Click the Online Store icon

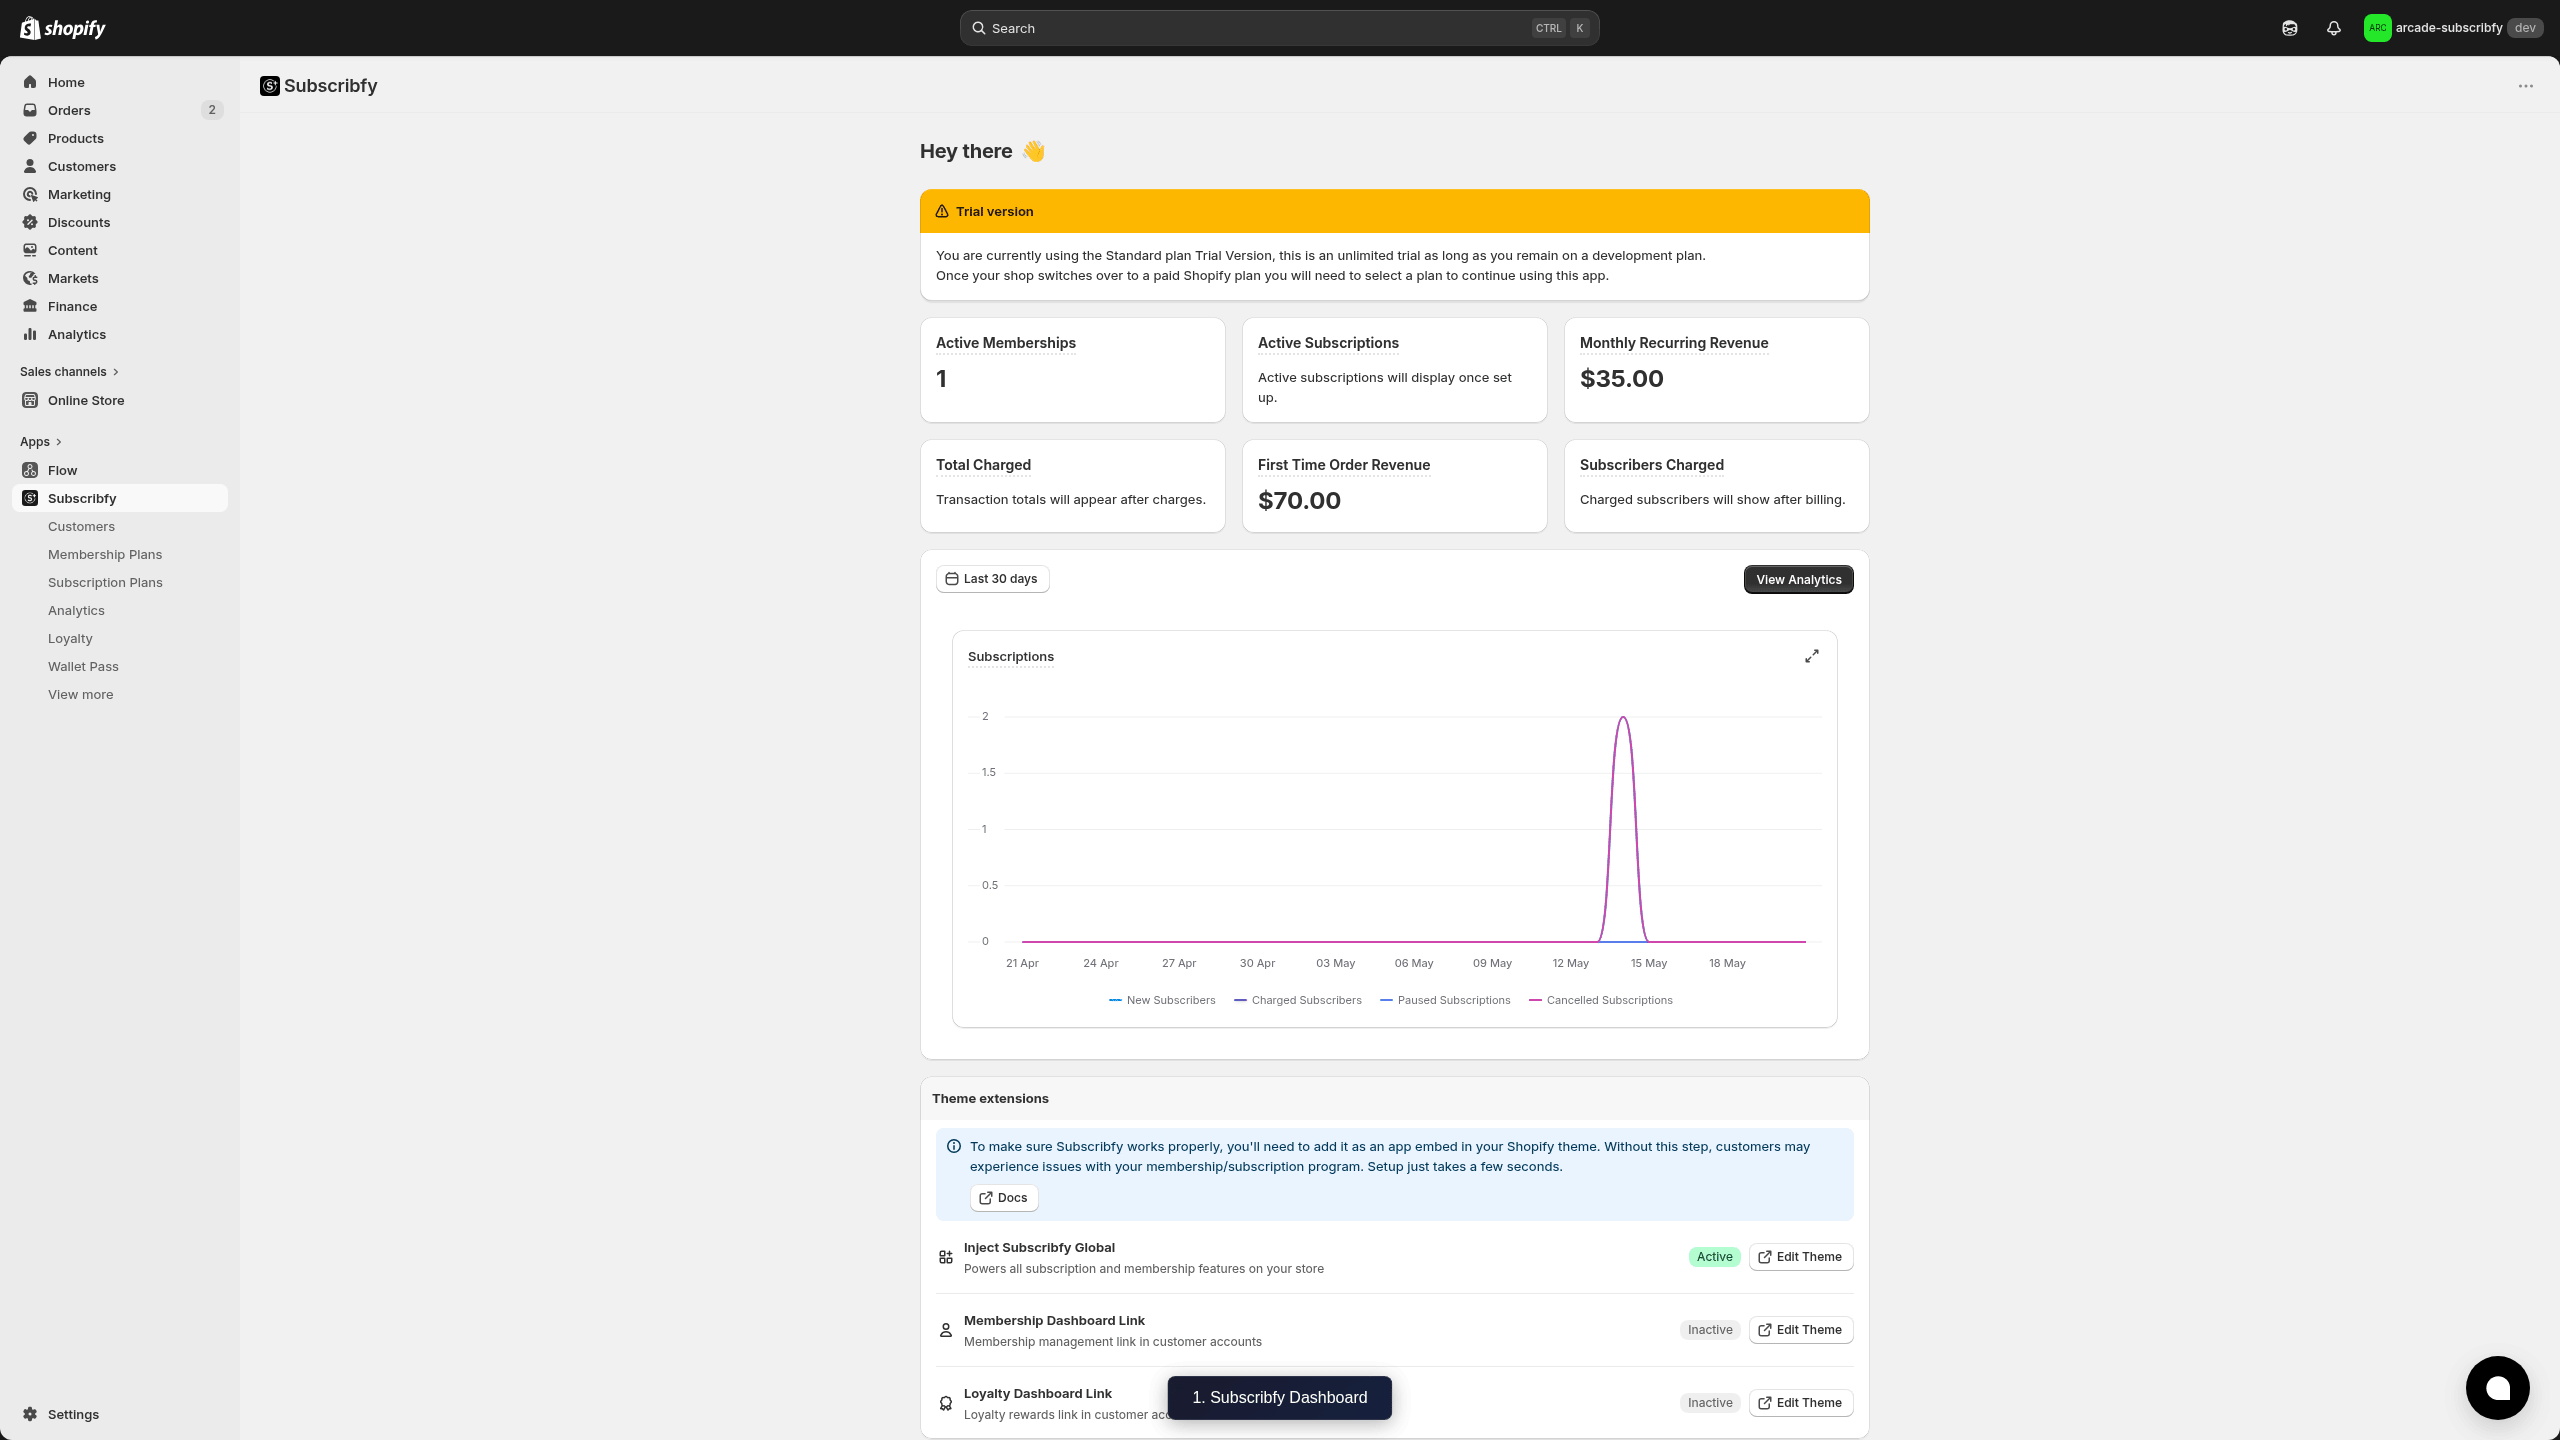pos(30,400)
